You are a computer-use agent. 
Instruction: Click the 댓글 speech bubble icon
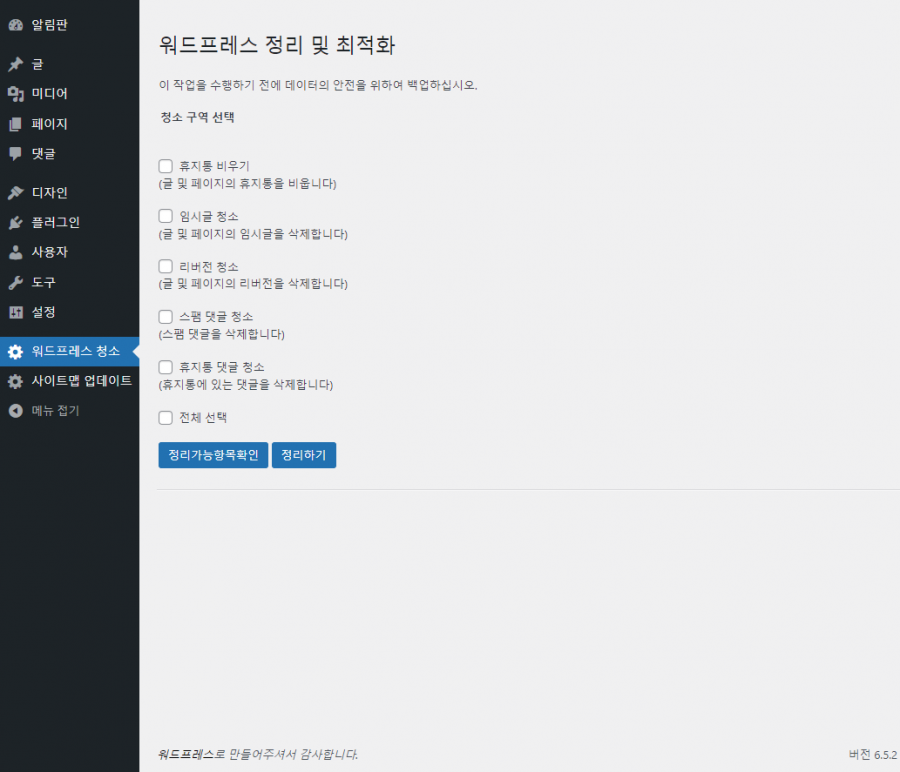click(15, 154)
